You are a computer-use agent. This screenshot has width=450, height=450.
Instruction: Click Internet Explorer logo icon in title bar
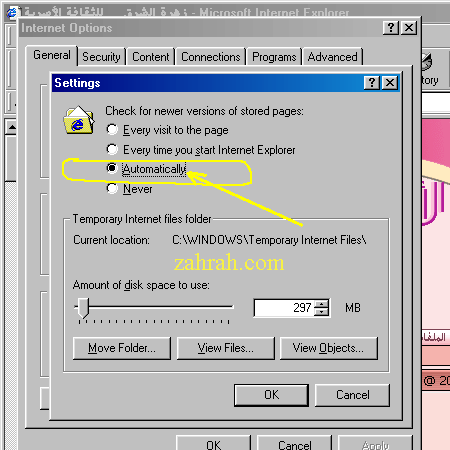[x=12, y=13]
